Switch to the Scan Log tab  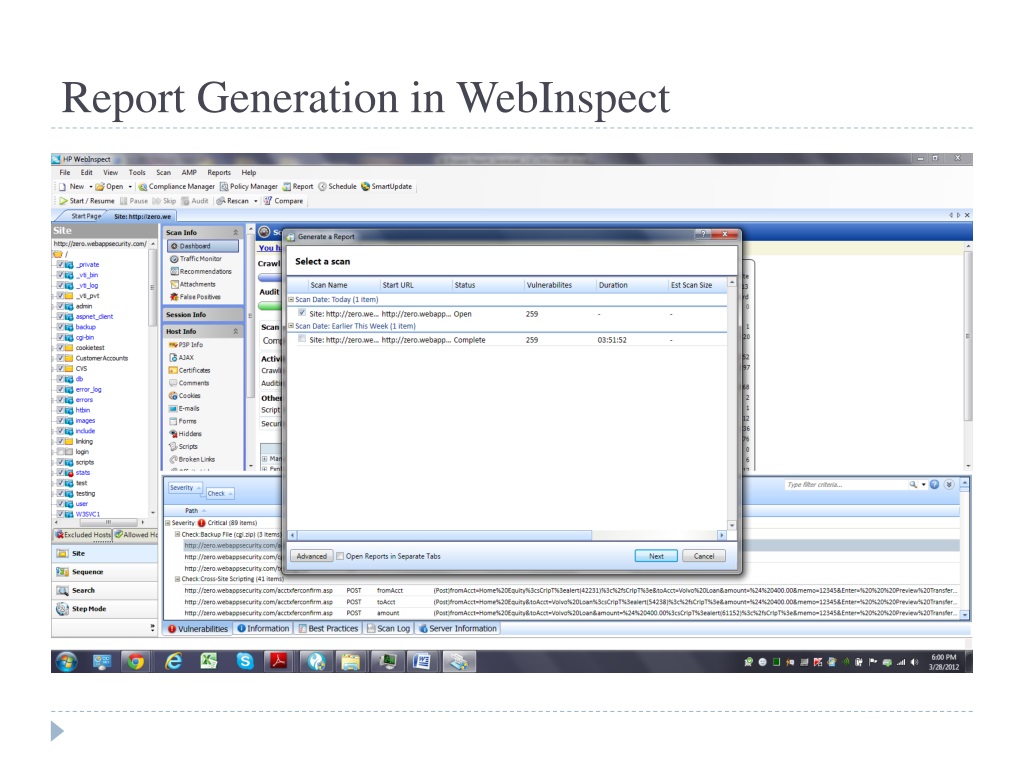tap(389, 628)
